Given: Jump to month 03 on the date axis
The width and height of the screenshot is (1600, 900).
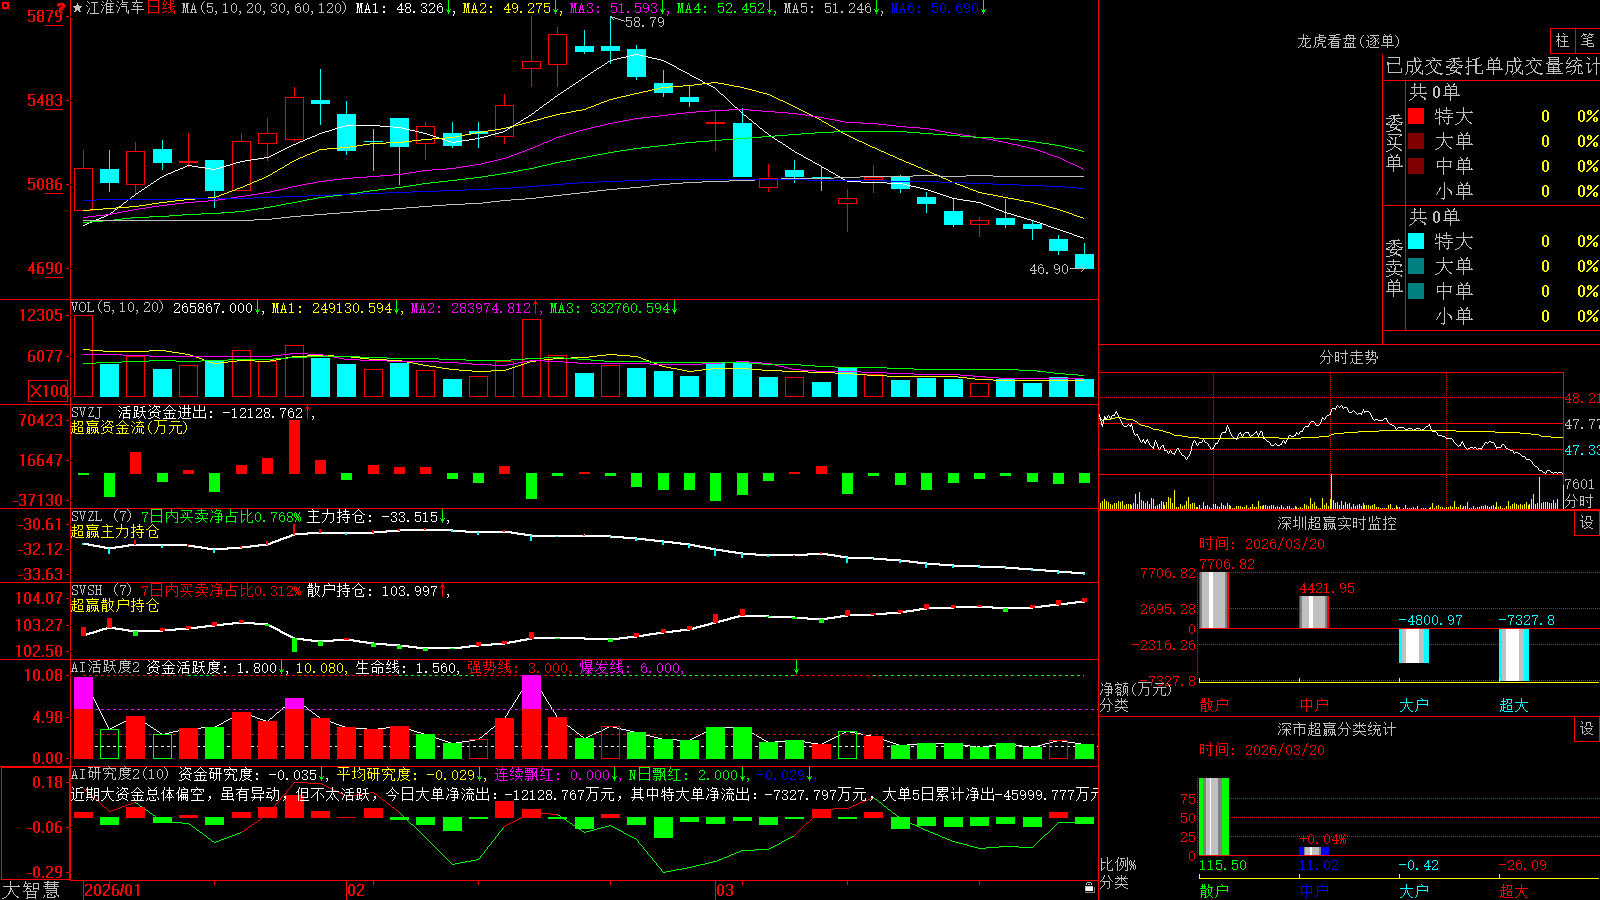Looking at the screenshot, I should [724, 890].
